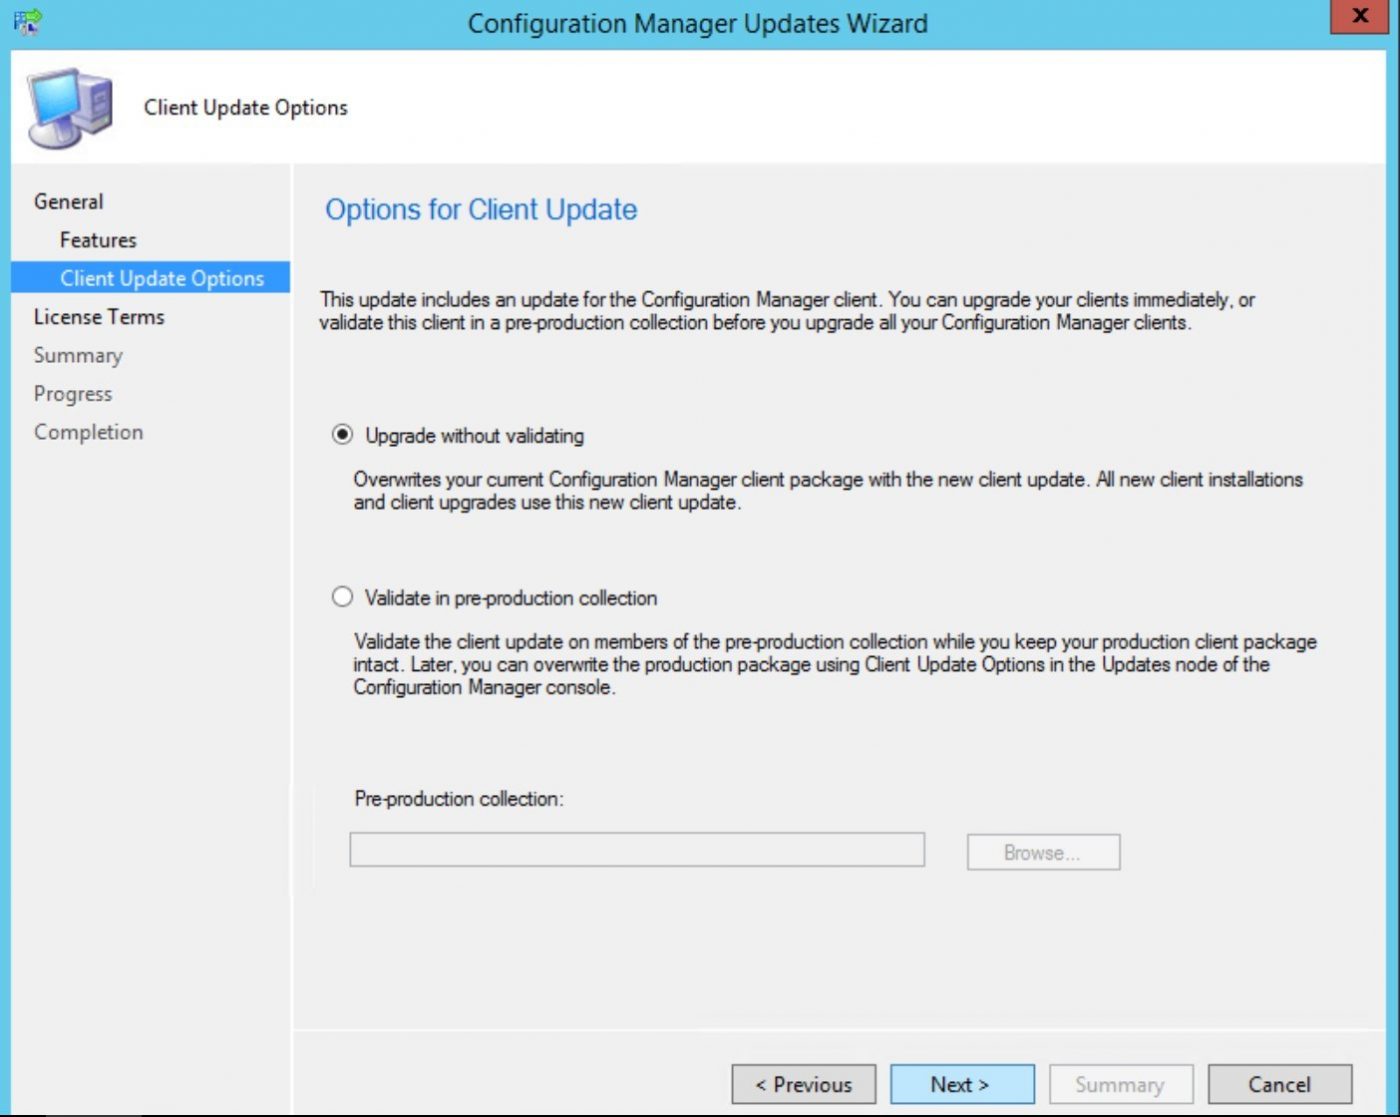1400x1117 pixels.
Task: Cancel the Configuration Manager Updates Wizard
Action: click(x=1281, y=1084)
